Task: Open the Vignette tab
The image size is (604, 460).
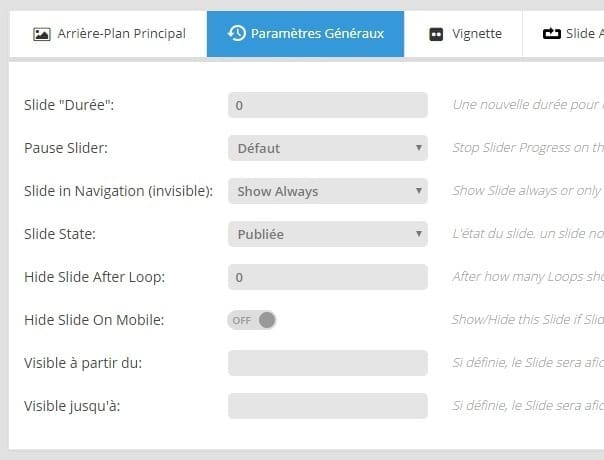Action: point(465,34)
